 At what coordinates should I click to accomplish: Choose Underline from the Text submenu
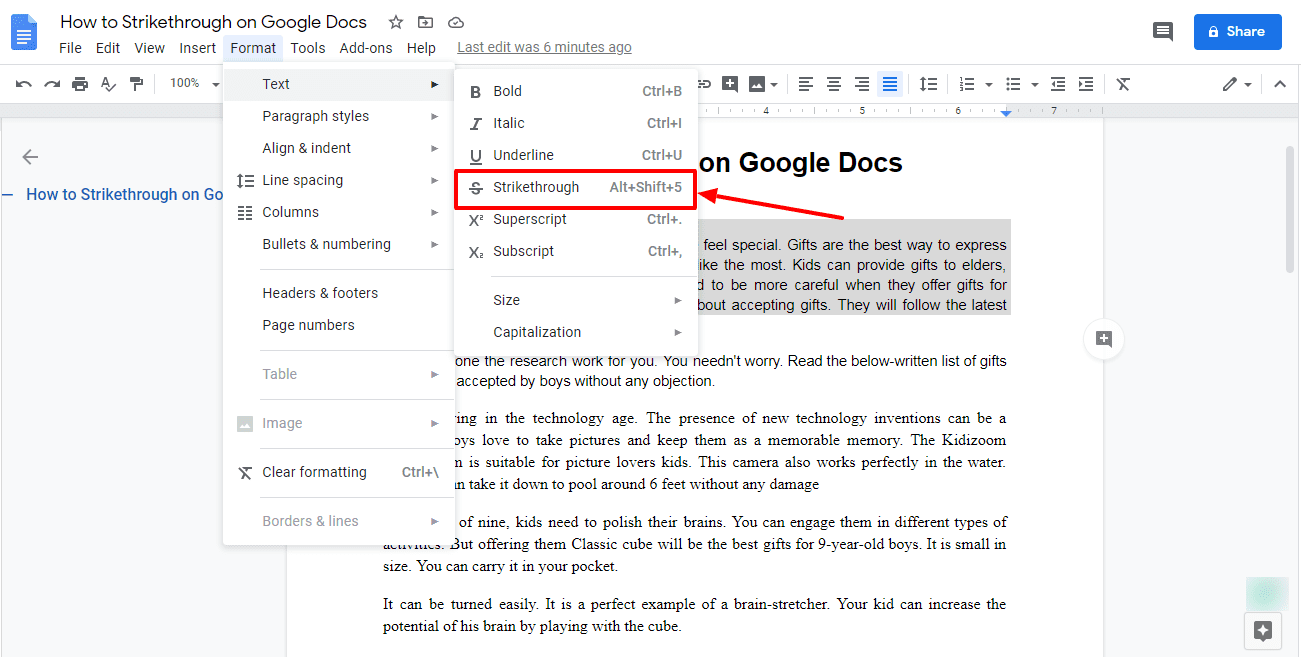coord(575,155)
